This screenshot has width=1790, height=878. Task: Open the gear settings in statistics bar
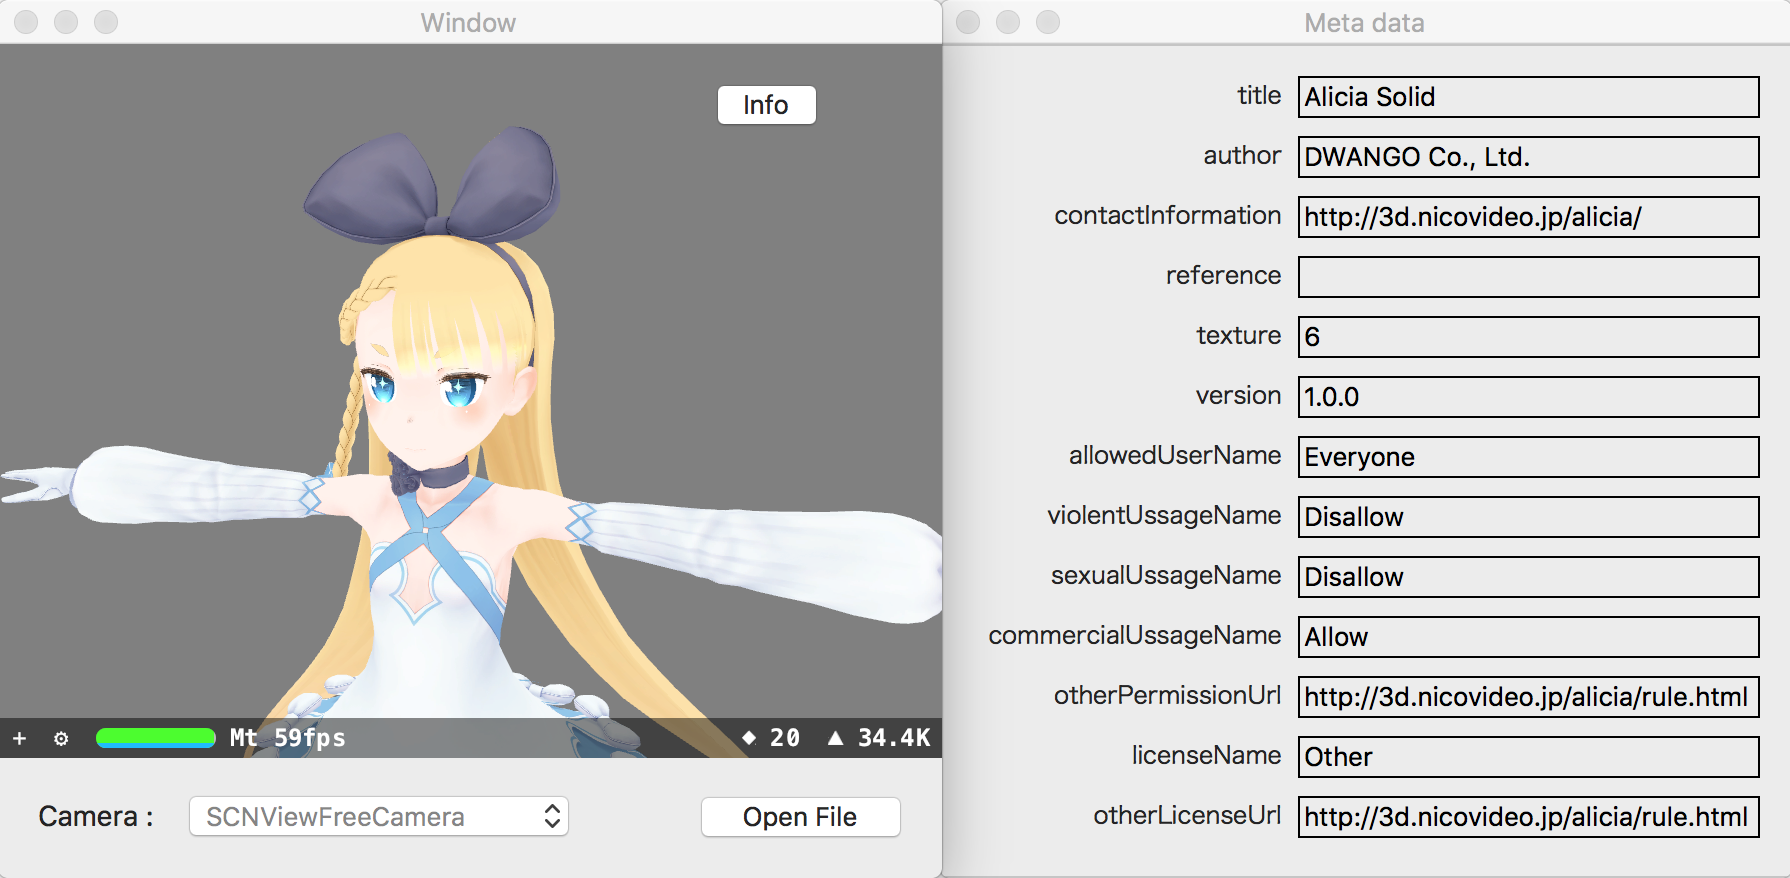point(61,739)
